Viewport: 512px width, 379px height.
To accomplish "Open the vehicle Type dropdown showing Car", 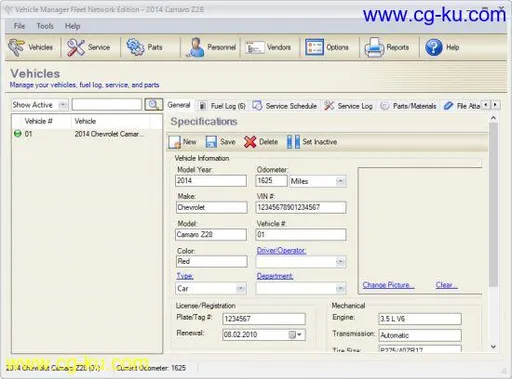I will (x=240, y=288).
